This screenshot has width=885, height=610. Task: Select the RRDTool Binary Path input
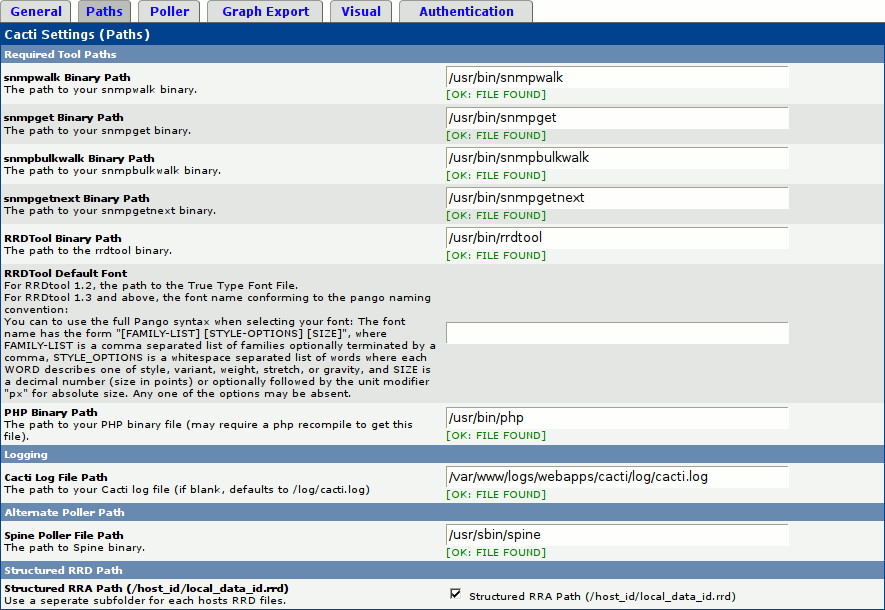[x=617, y=238]
